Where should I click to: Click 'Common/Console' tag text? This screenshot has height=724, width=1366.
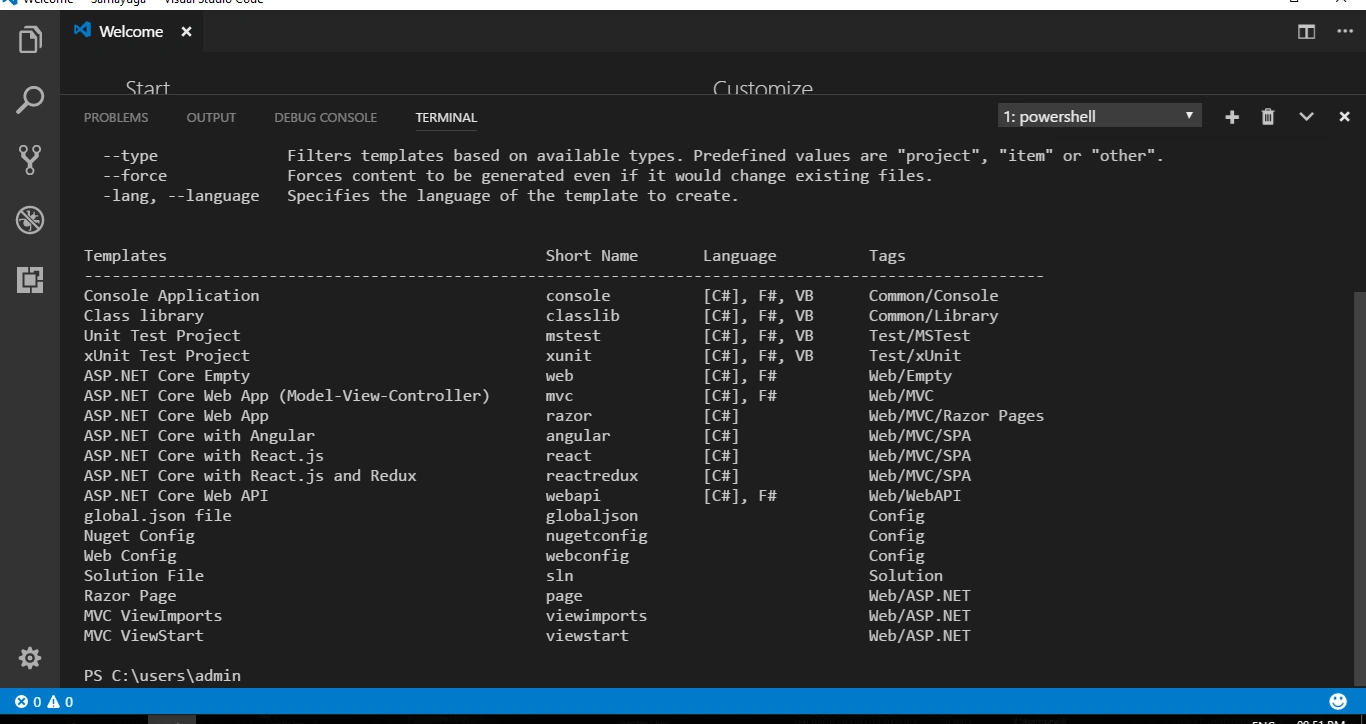(933, 296)
